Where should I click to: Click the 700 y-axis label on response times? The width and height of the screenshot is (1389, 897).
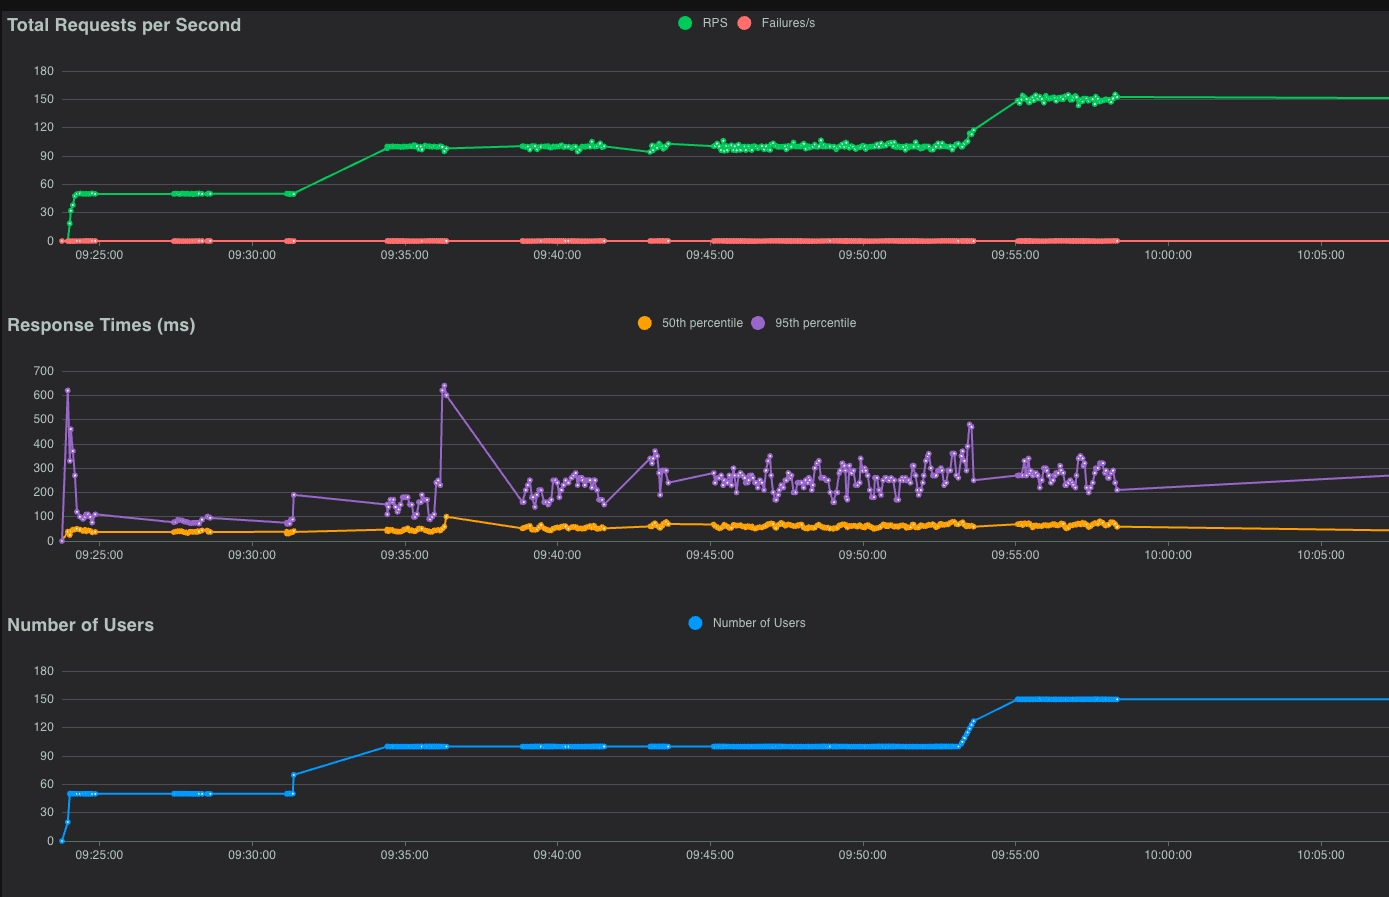[43, 371]
